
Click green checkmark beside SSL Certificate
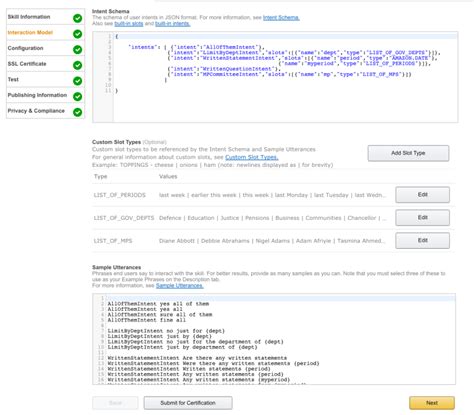(x=78, y=65)
